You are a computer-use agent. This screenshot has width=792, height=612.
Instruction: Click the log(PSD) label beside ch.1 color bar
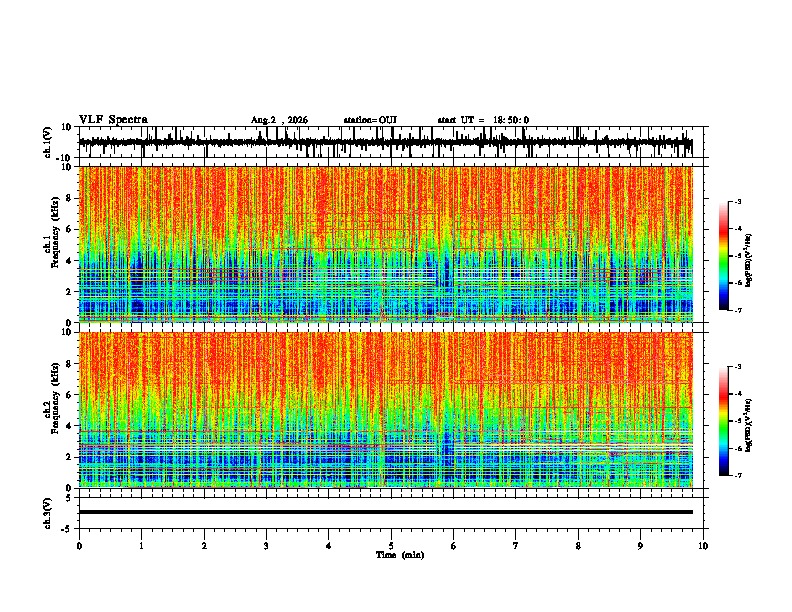(x=748, y=260)
